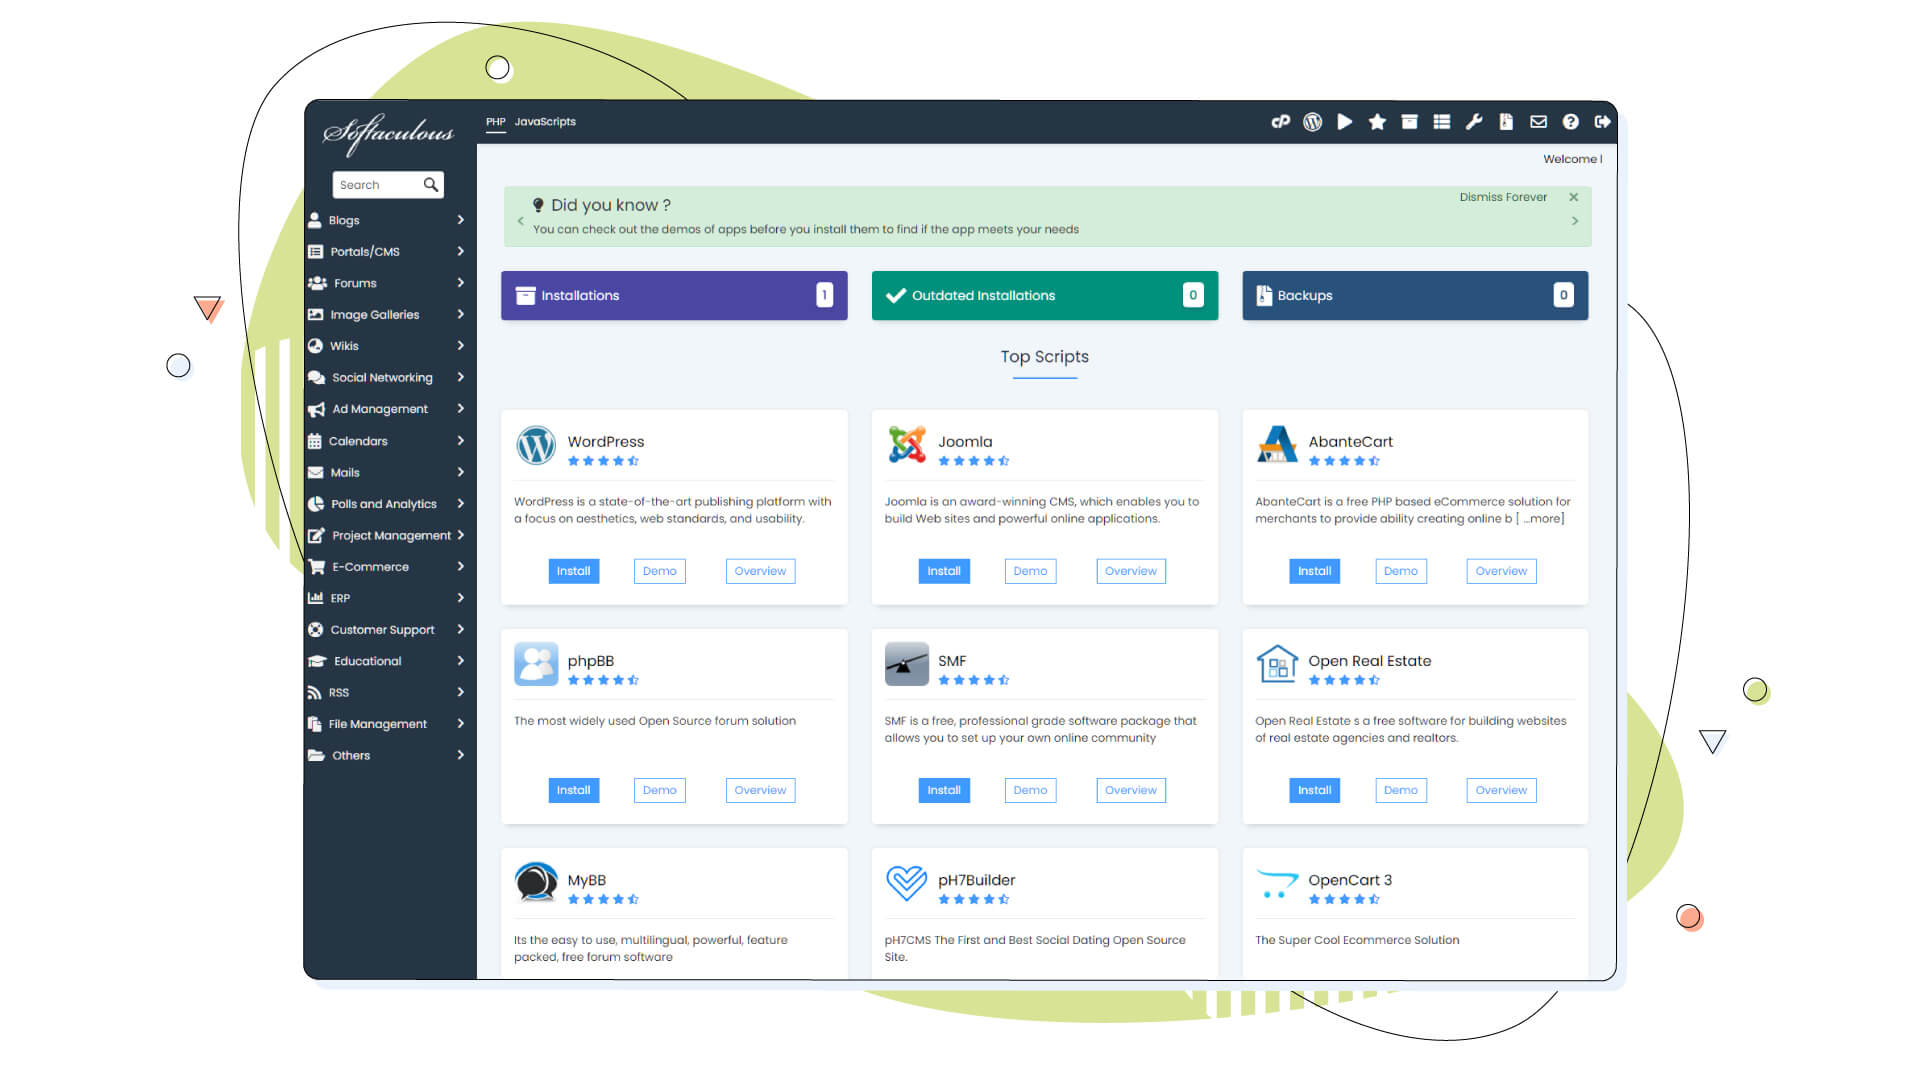Screen dimensions: 1920x1080
Task: Click the task list icon in toolbar
Action: pos(1441,122)
